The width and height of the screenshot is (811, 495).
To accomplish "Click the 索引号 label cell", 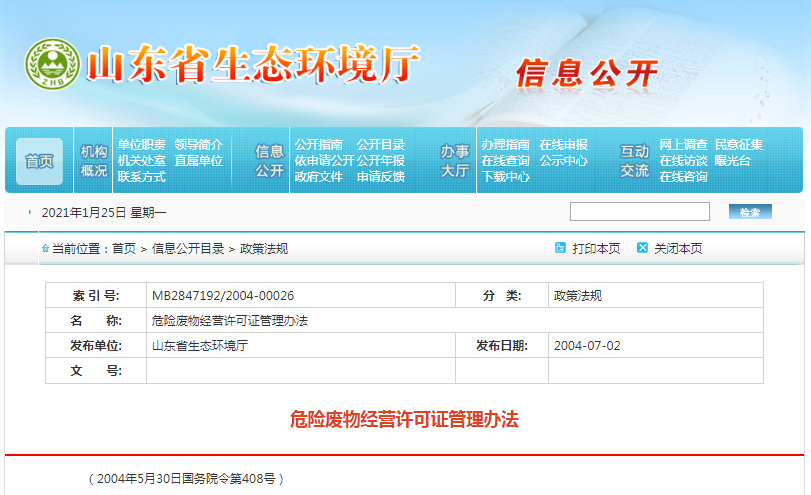I will [96, 295].
